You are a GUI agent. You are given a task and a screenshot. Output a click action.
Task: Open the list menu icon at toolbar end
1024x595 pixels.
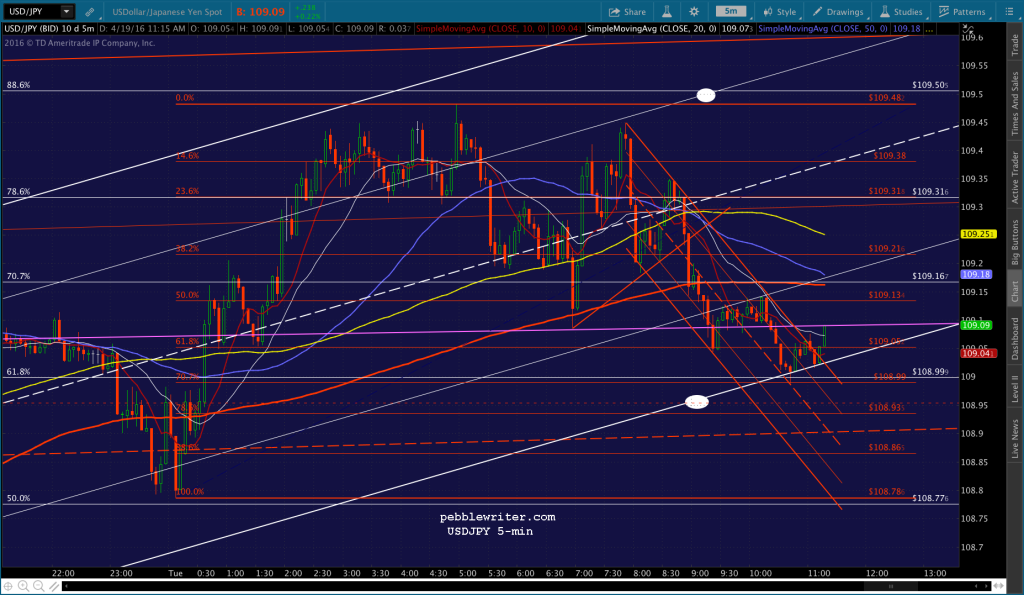(x=1008, y=12)
